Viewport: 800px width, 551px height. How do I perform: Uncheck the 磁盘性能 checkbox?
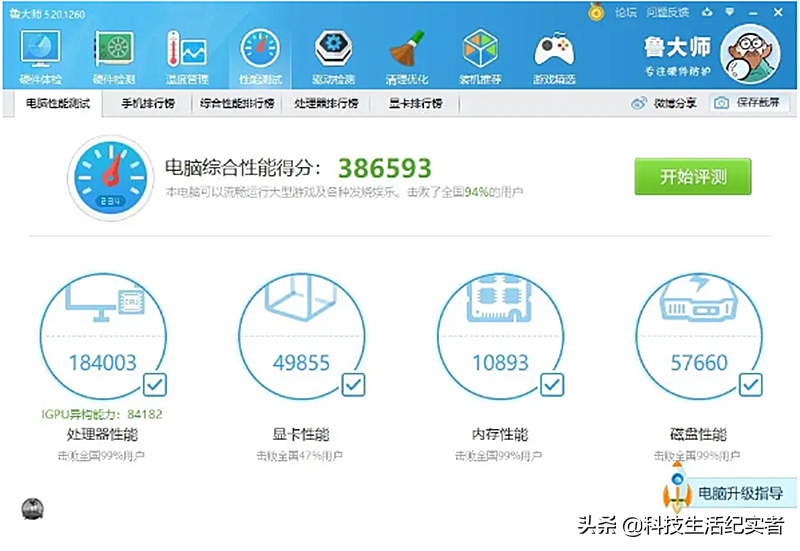(751, 385)
